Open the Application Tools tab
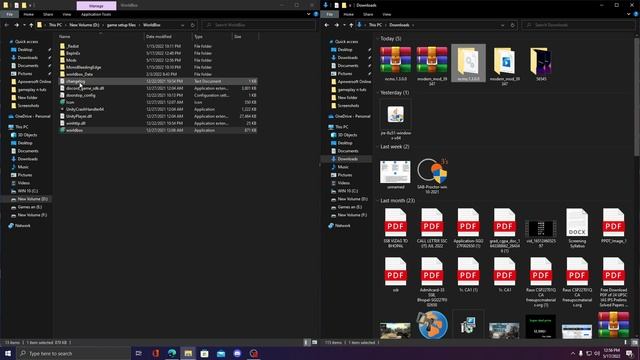 96,14
